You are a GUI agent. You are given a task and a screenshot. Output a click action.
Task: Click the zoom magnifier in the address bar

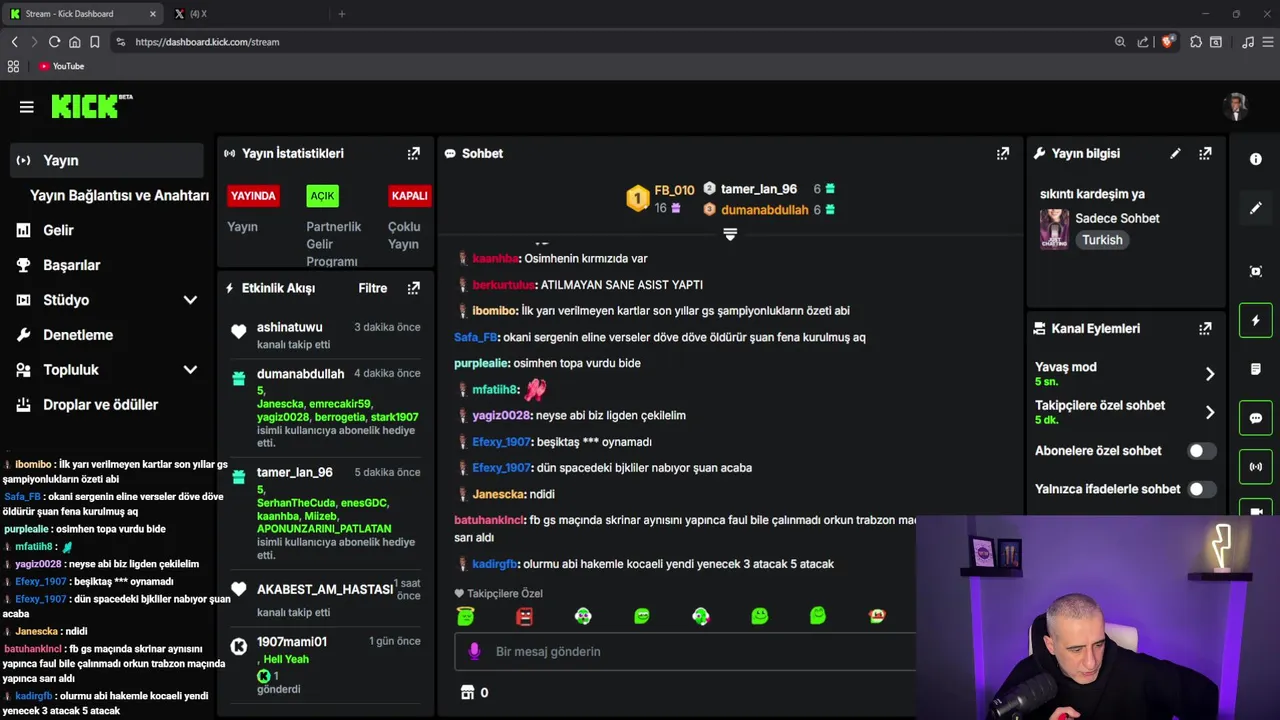pos(1120,42)
